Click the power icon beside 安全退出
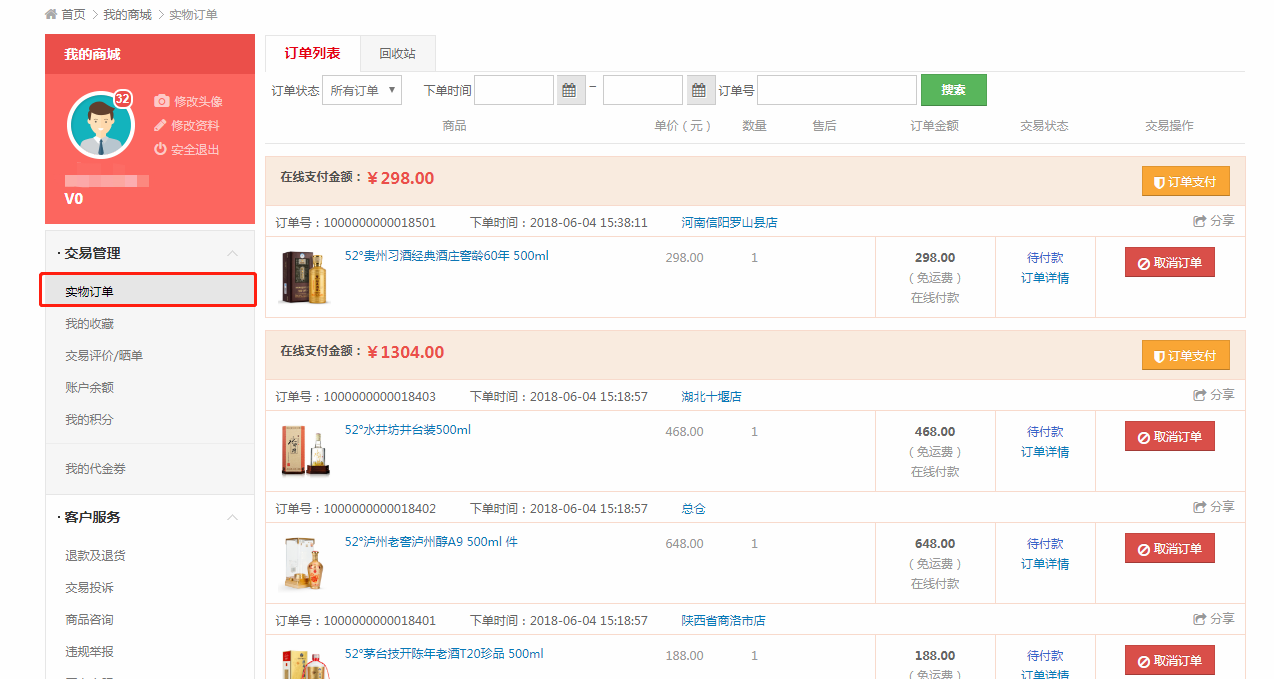This screenshot has height=679, width=1274. [x=160, y=149]
